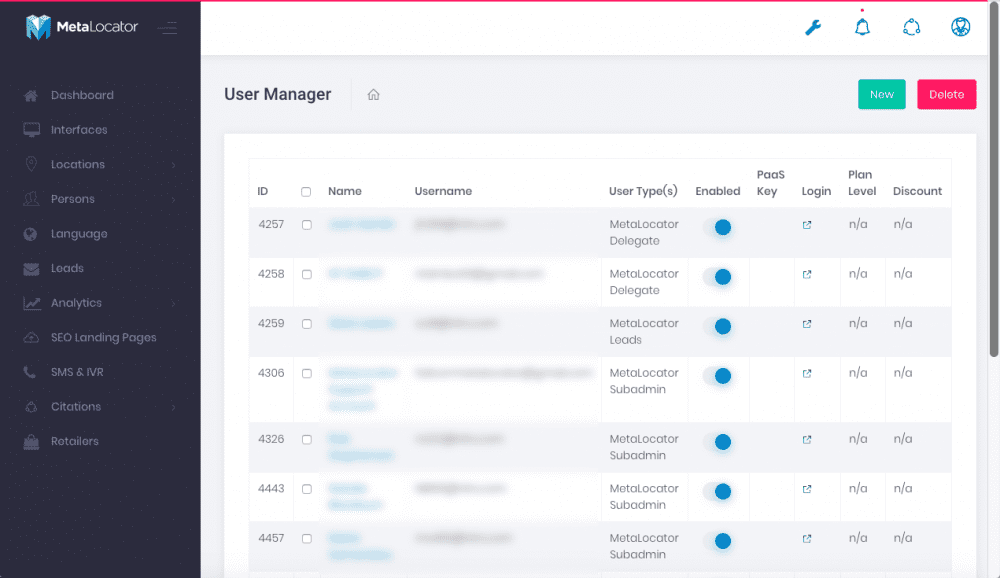
Task: Open Dashboard in the sidebar
Action: [x=82, y=95]
